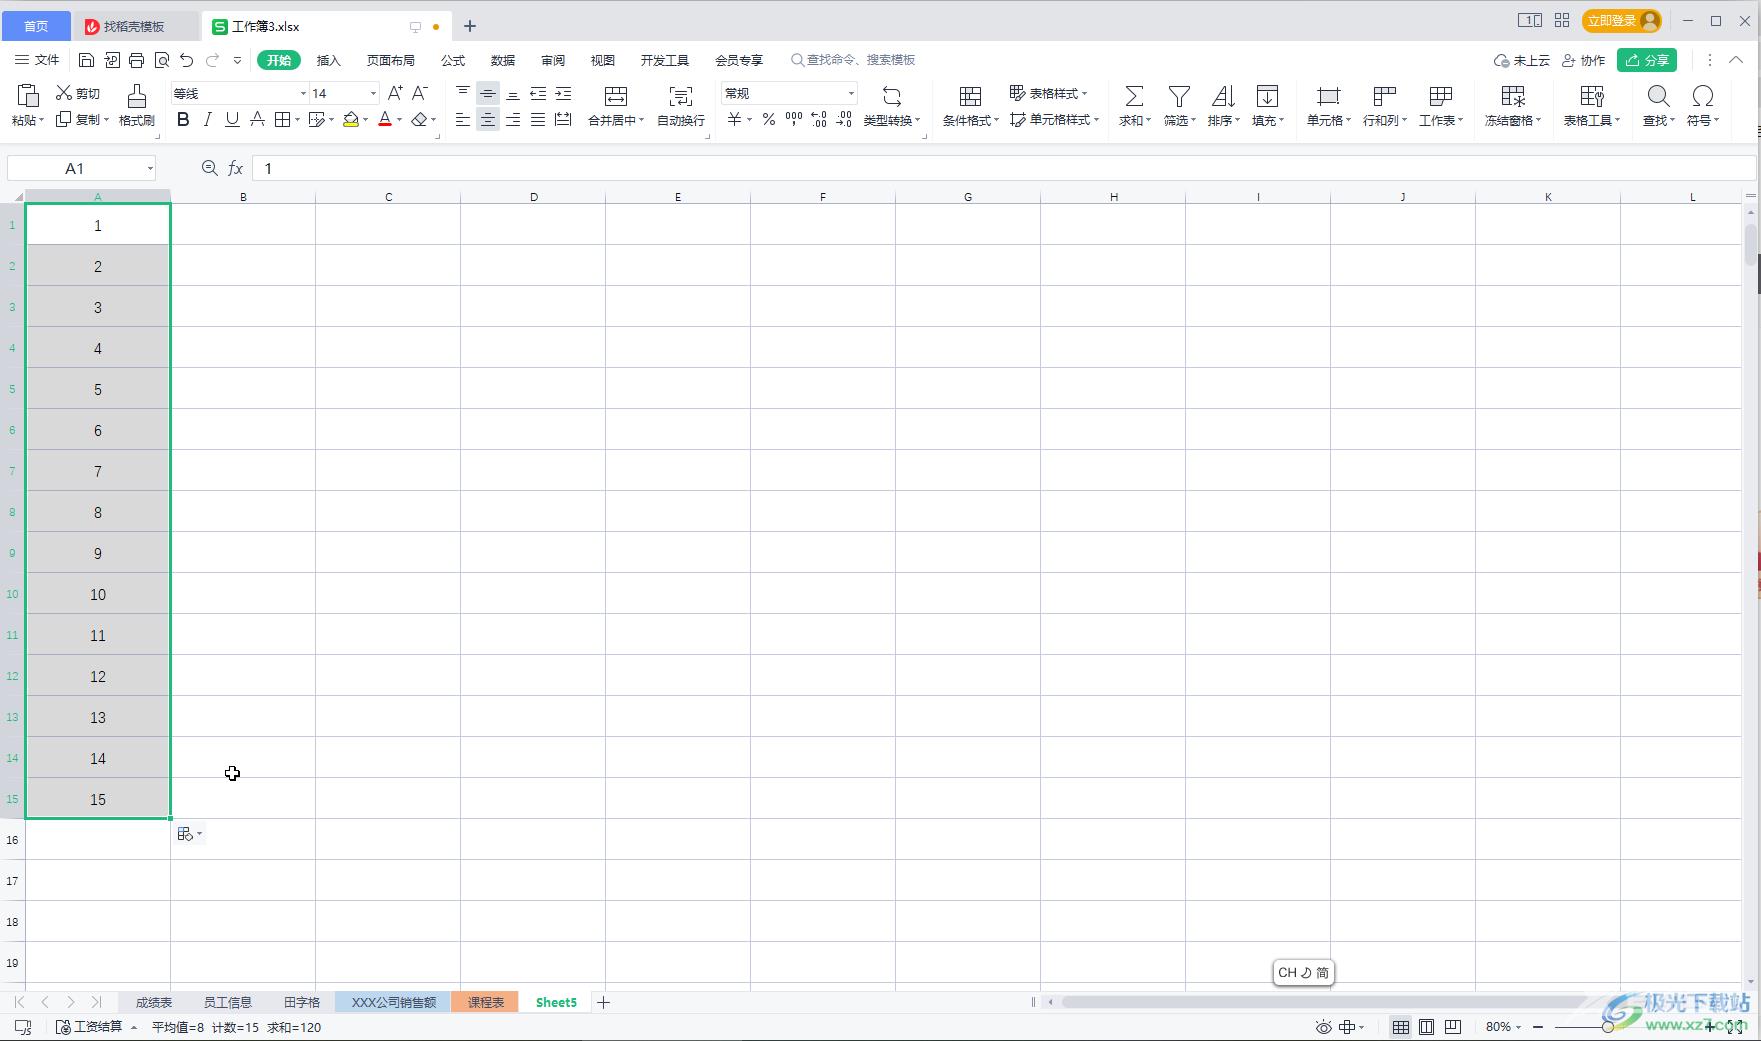Click the Login (立即登录) button
Screen dimensions: 1761x1041
pyautogui.click(x=1621, y=21)
